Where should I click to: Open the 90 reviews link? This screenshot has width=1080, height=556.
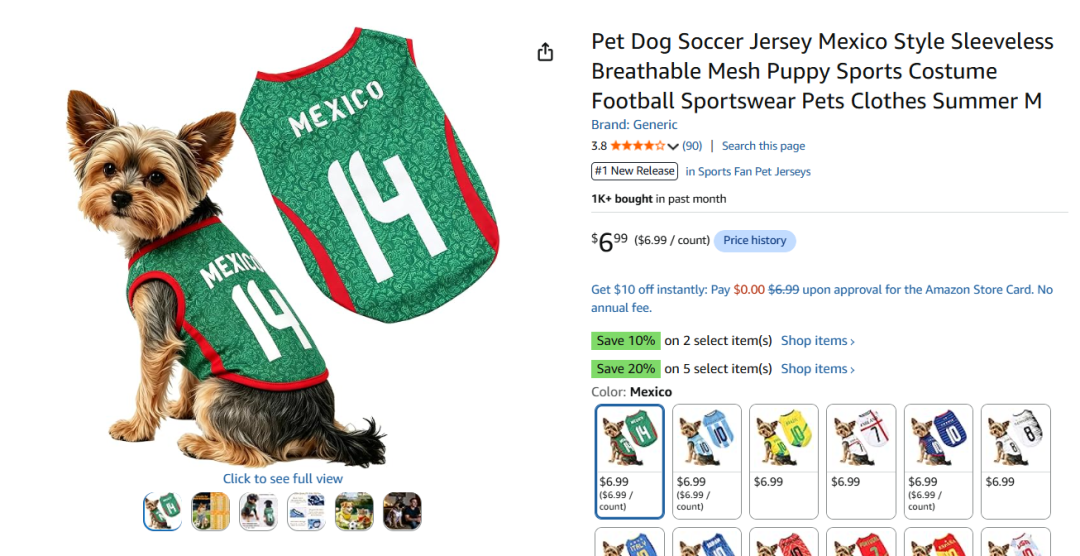[692, 146]
